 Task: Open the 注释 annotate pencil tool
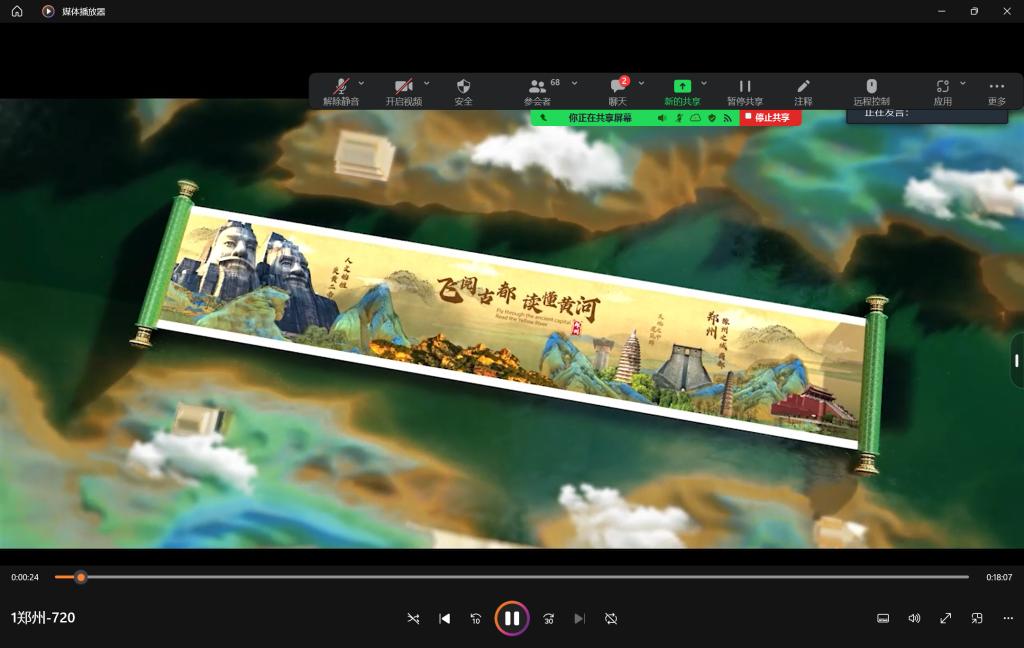click(x=803, y=89)
